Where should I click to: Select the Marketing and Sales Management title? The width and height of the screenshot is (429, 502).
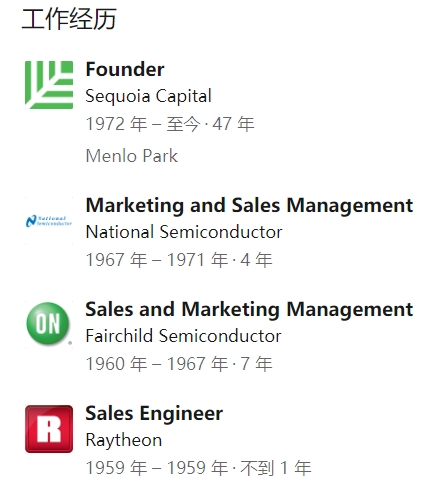(249, 205)
